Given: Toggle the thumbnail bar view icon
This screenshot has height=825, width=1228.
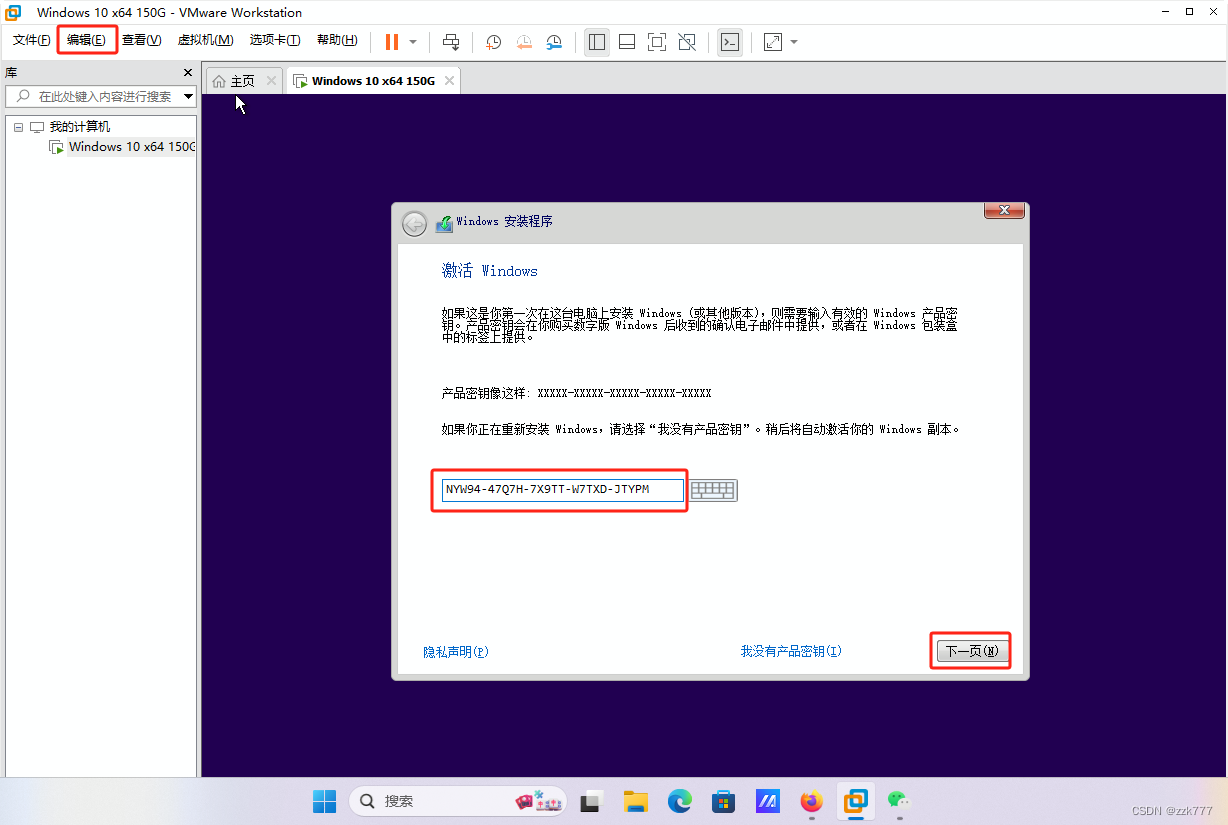Looking at the screenshot, I should coord(627,42).
